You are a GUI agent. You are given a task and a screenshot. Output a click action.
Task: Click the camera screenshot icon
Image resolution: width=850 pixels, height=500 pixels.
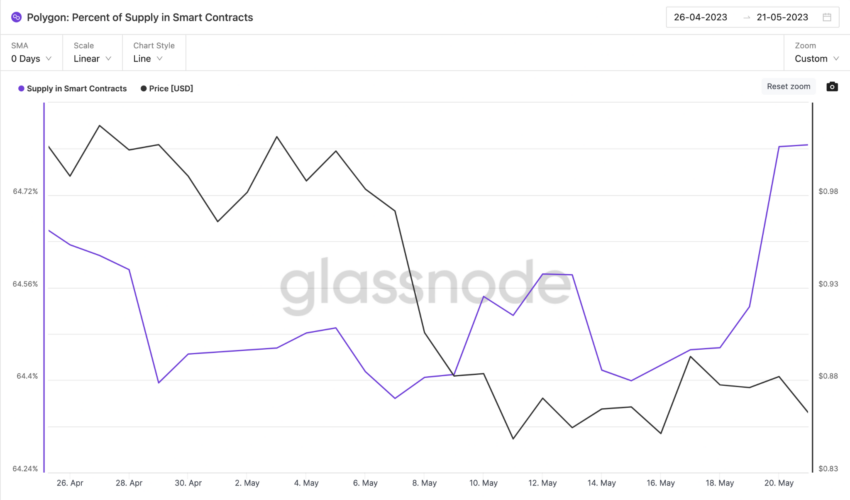(x=832, y=87)
